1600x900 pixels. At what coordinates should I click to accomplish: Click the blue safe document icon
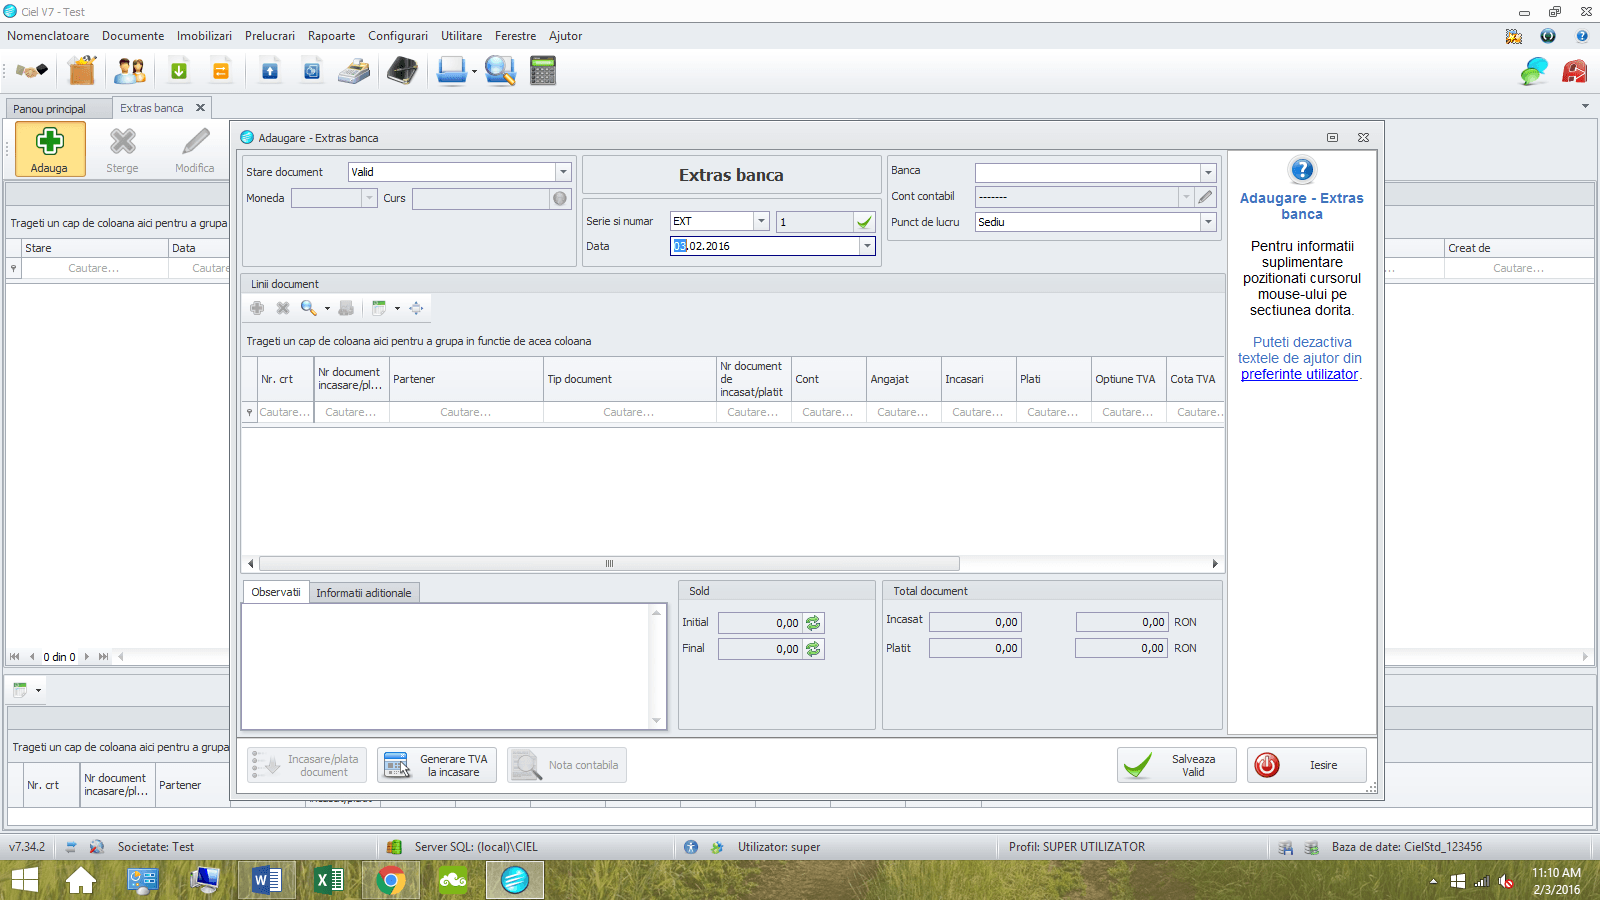coord(312,71)
